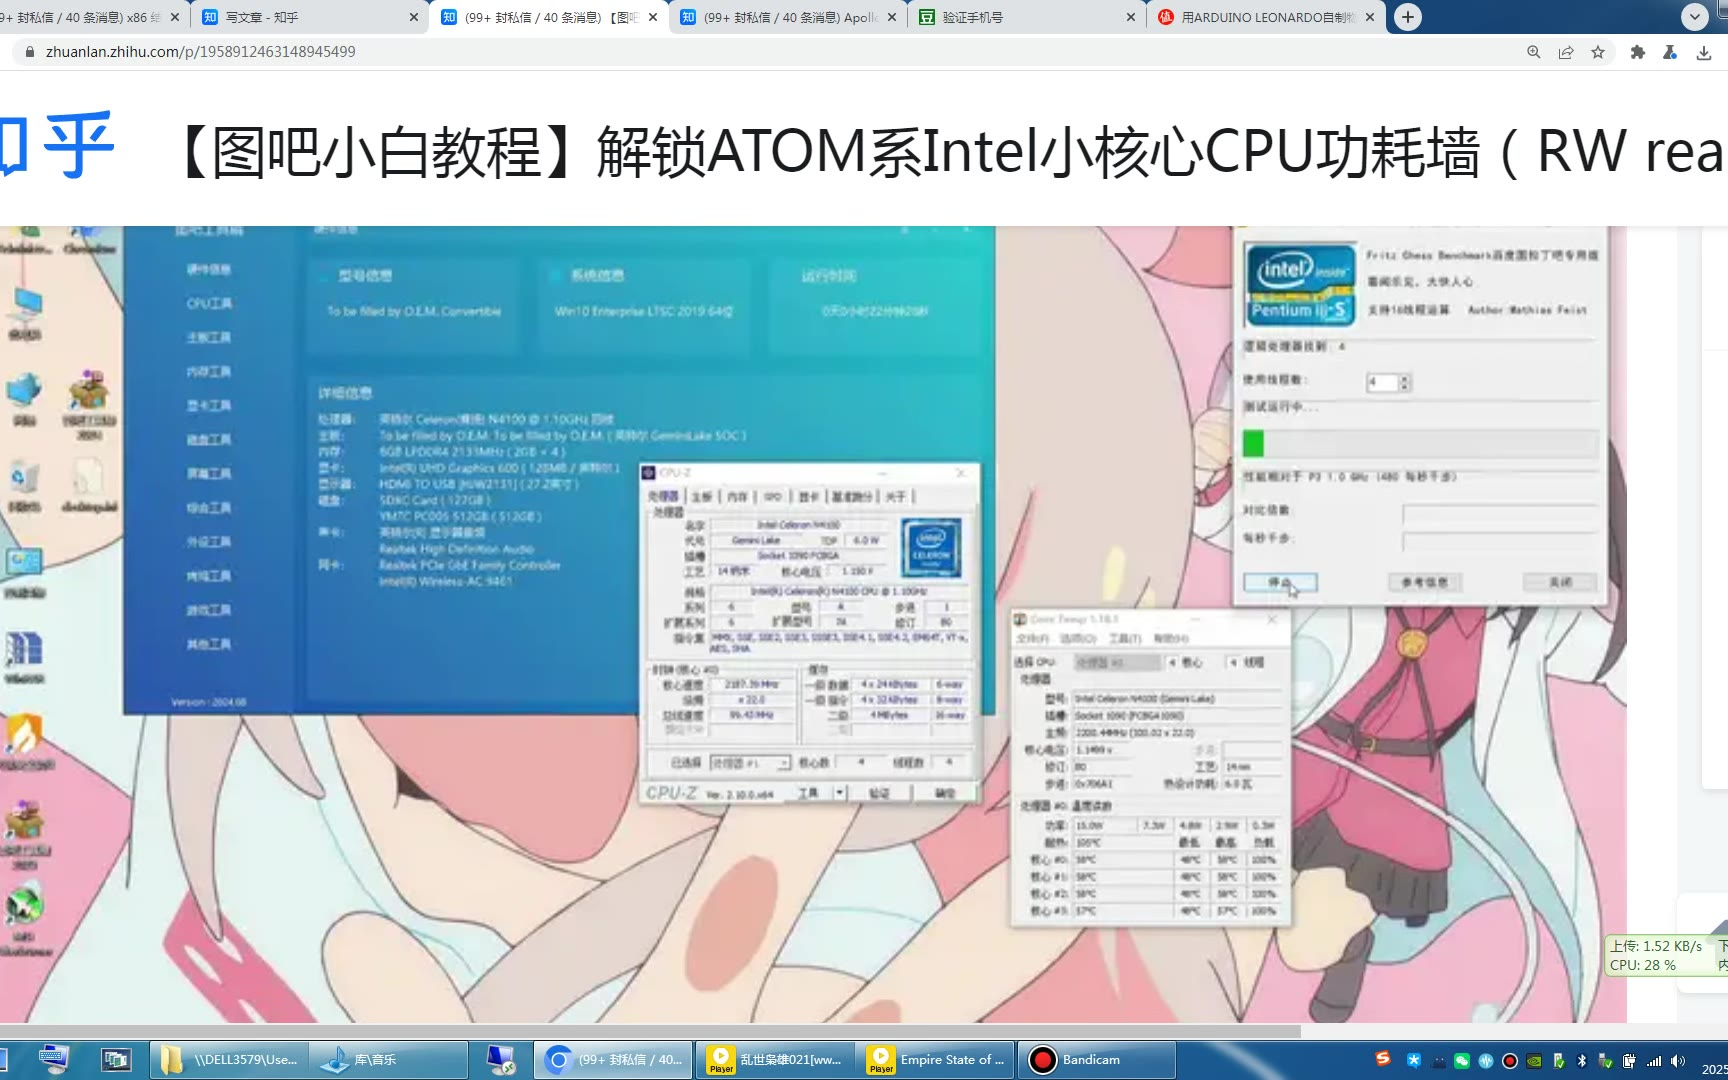The image size is (1728, 1080).
Task: Switch to the 验证手机号 tab
Action: pyautogui.click(x=1020, y=17)
